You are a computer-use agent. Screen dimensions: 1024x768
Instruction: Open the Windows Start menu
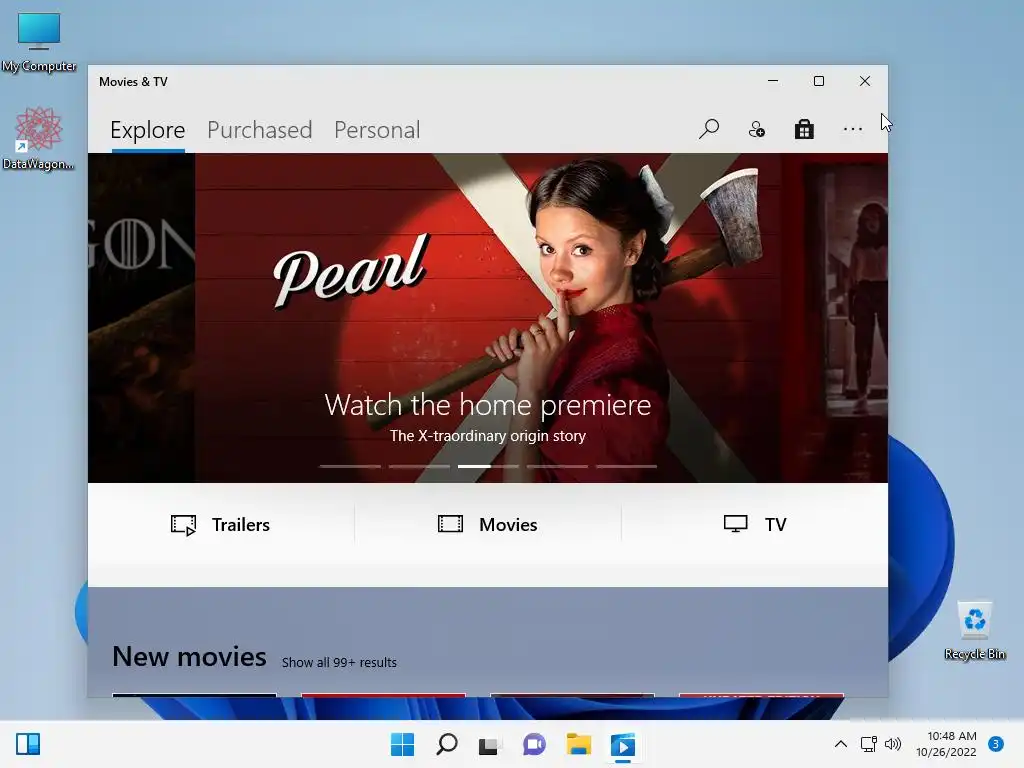click(x=402, y=744)
